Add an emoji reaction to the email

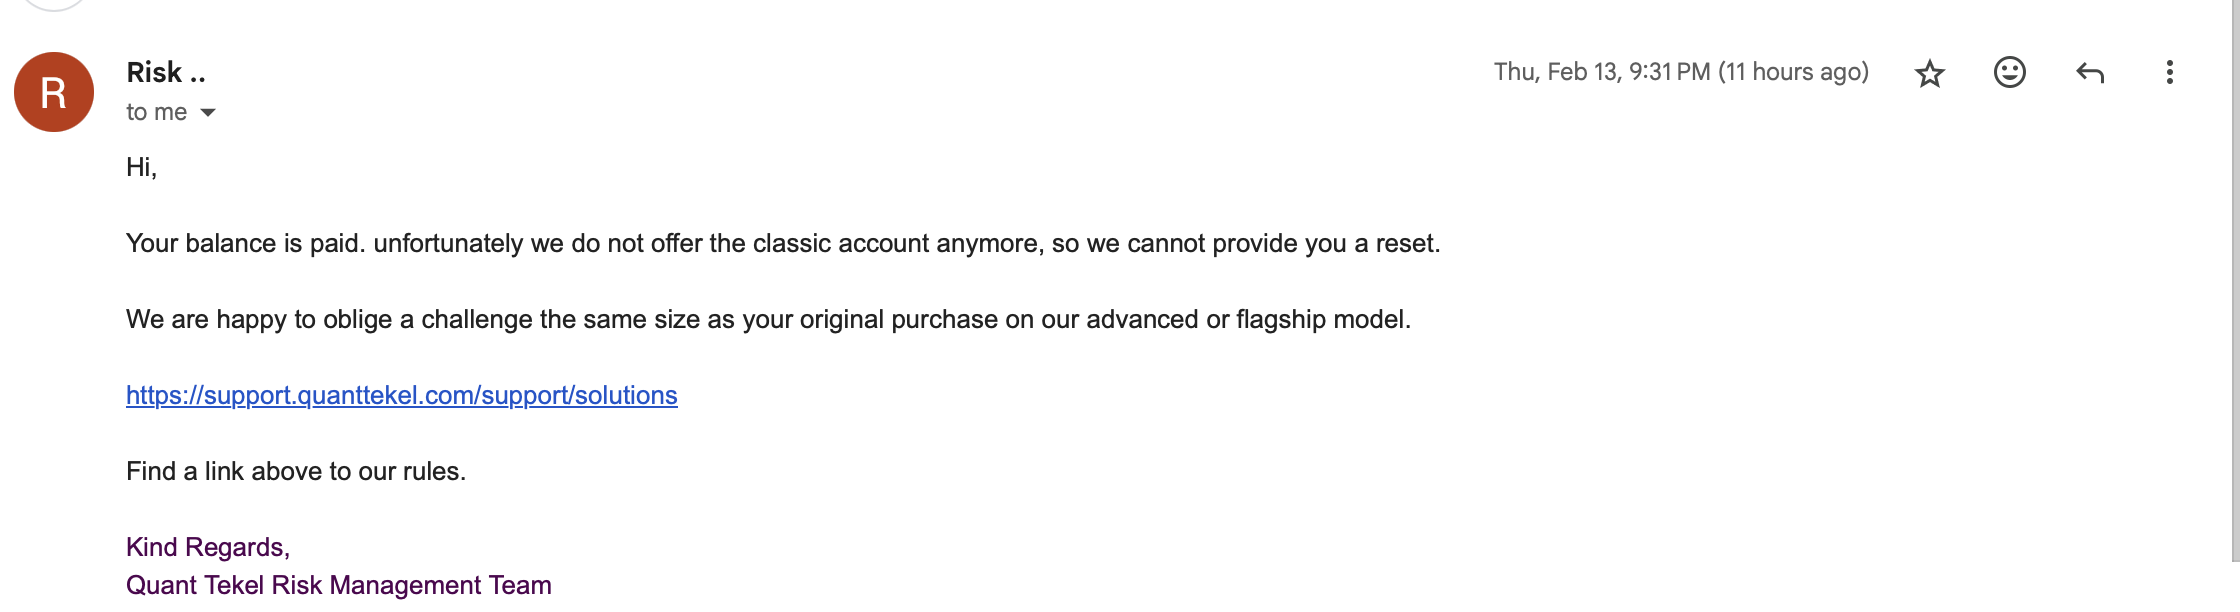(x=2009, y=73)
